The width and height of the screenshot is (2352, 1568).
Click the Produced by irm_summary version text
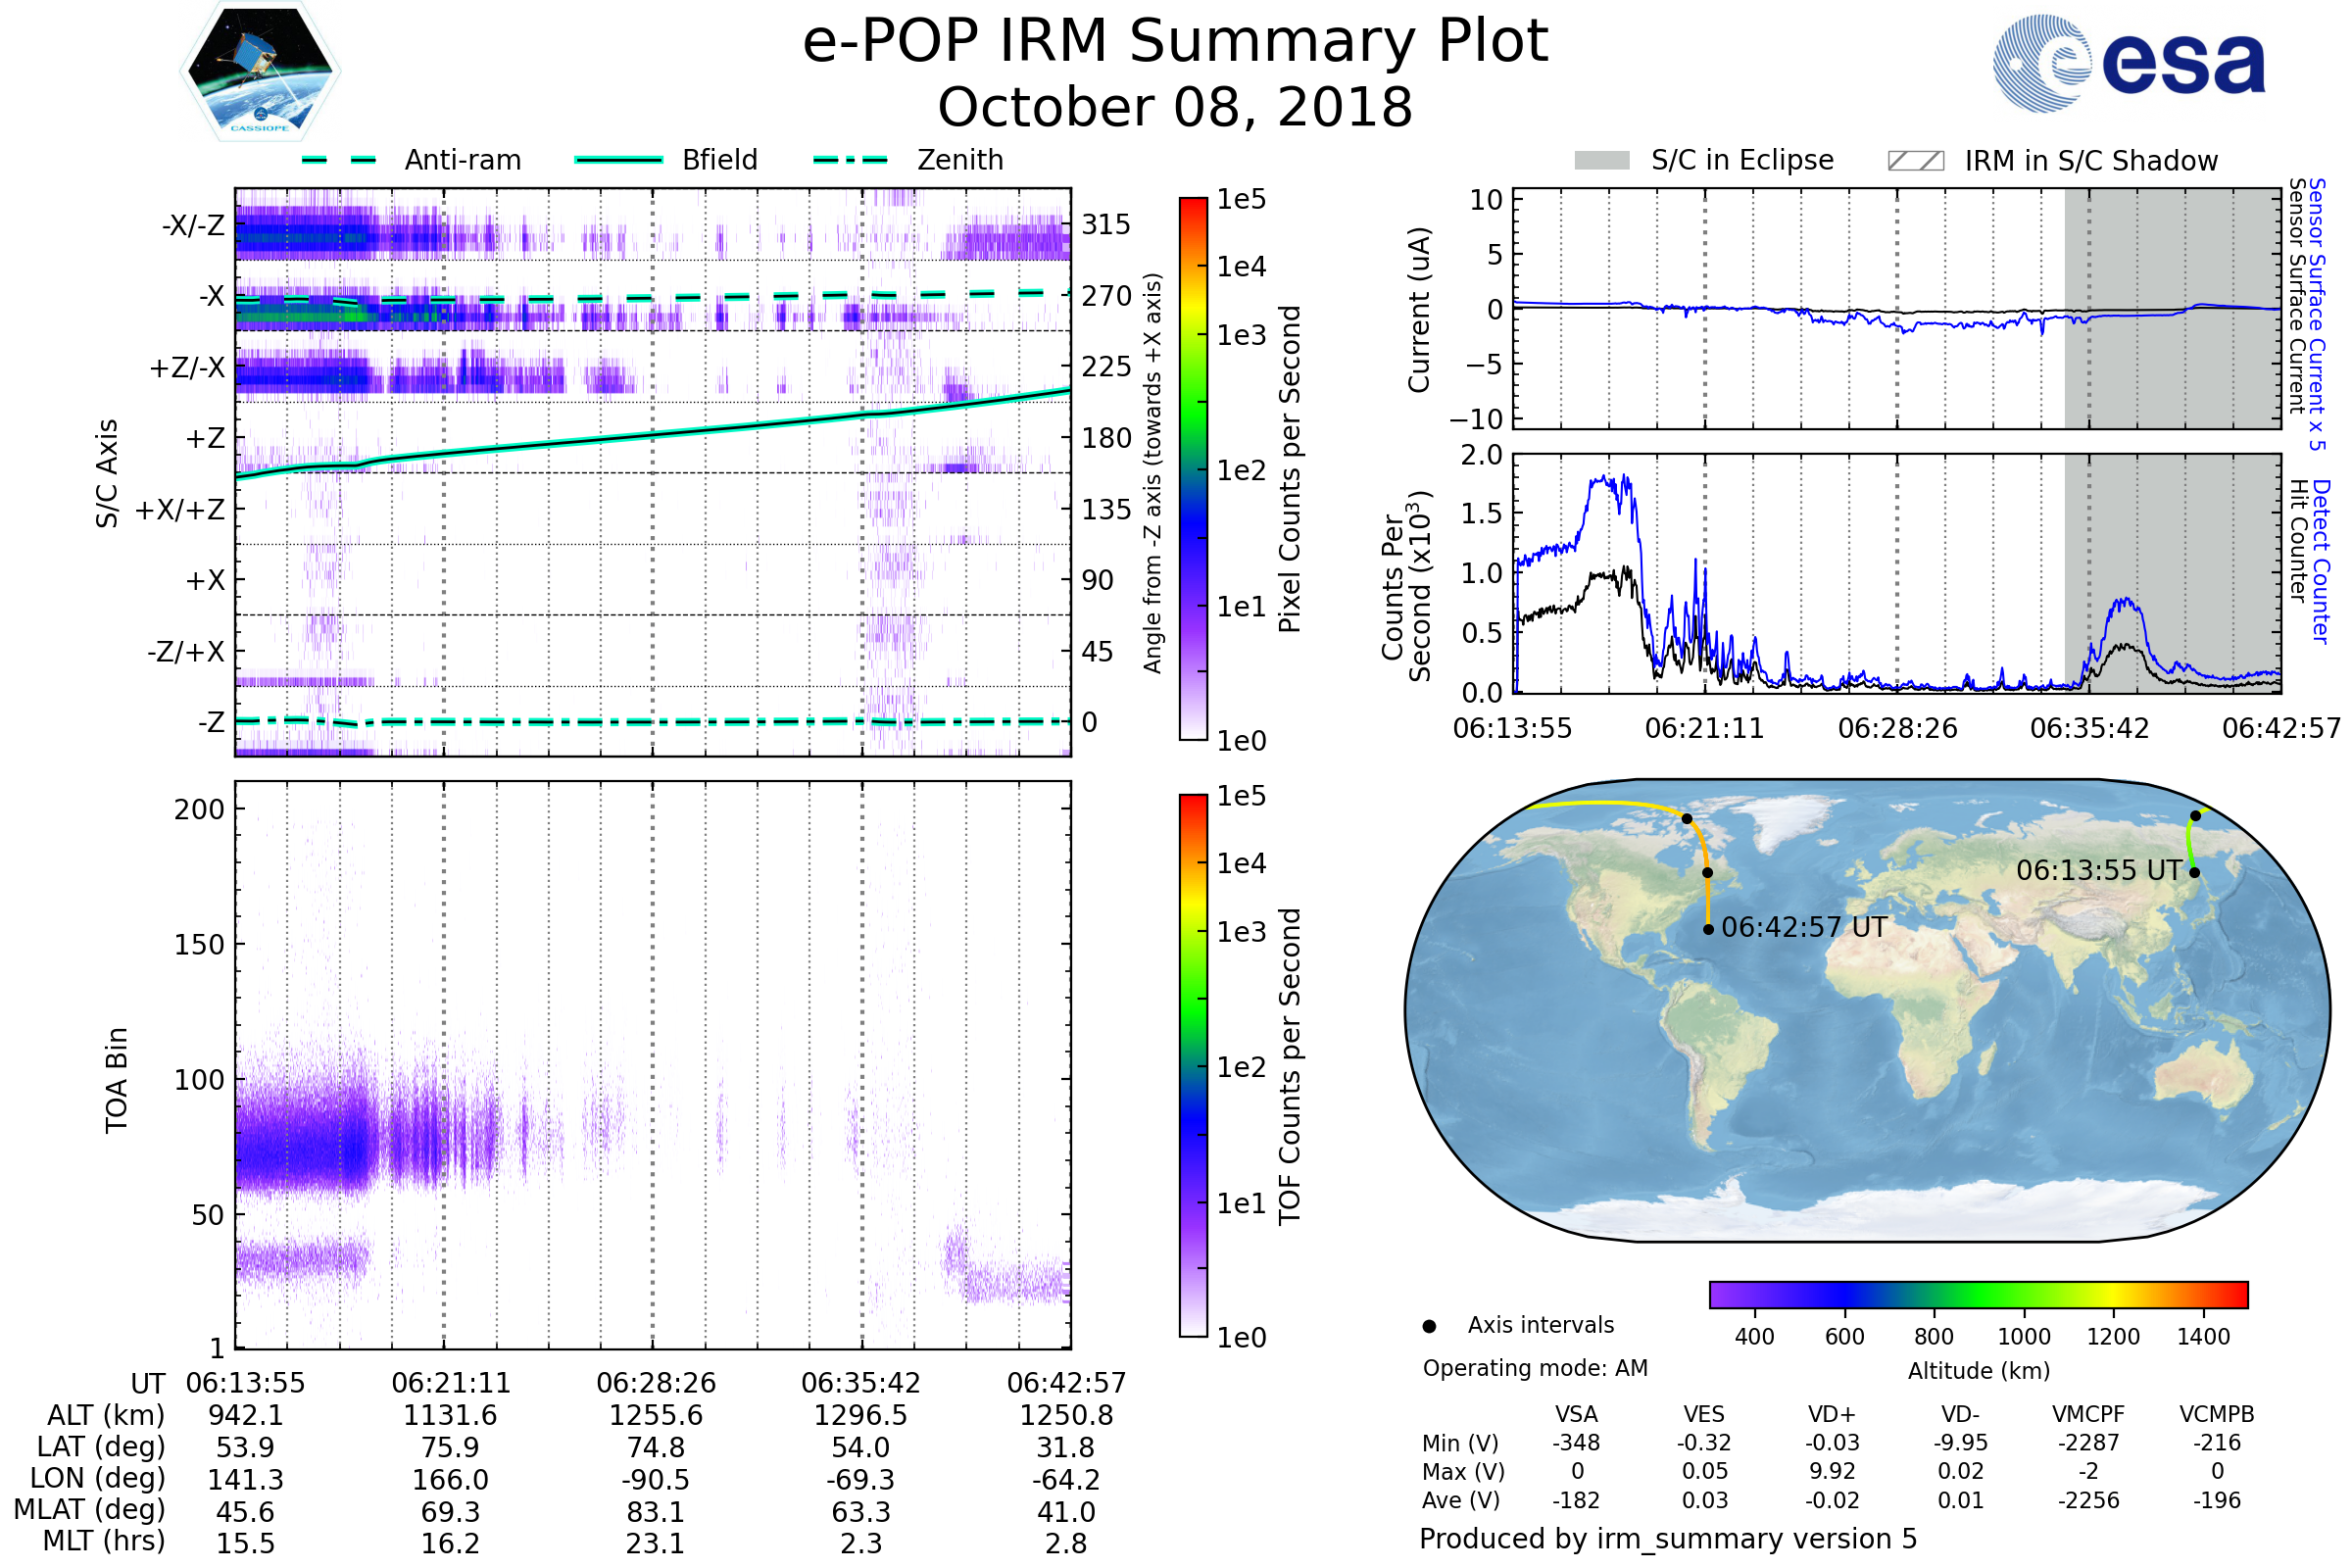click(x=1667, y=1539)
